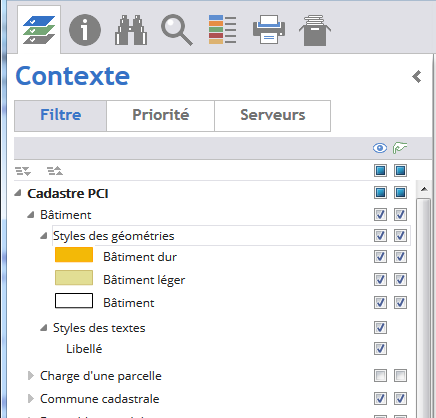
Task: Click the expand all tree icon
Action: click(23, 171)
